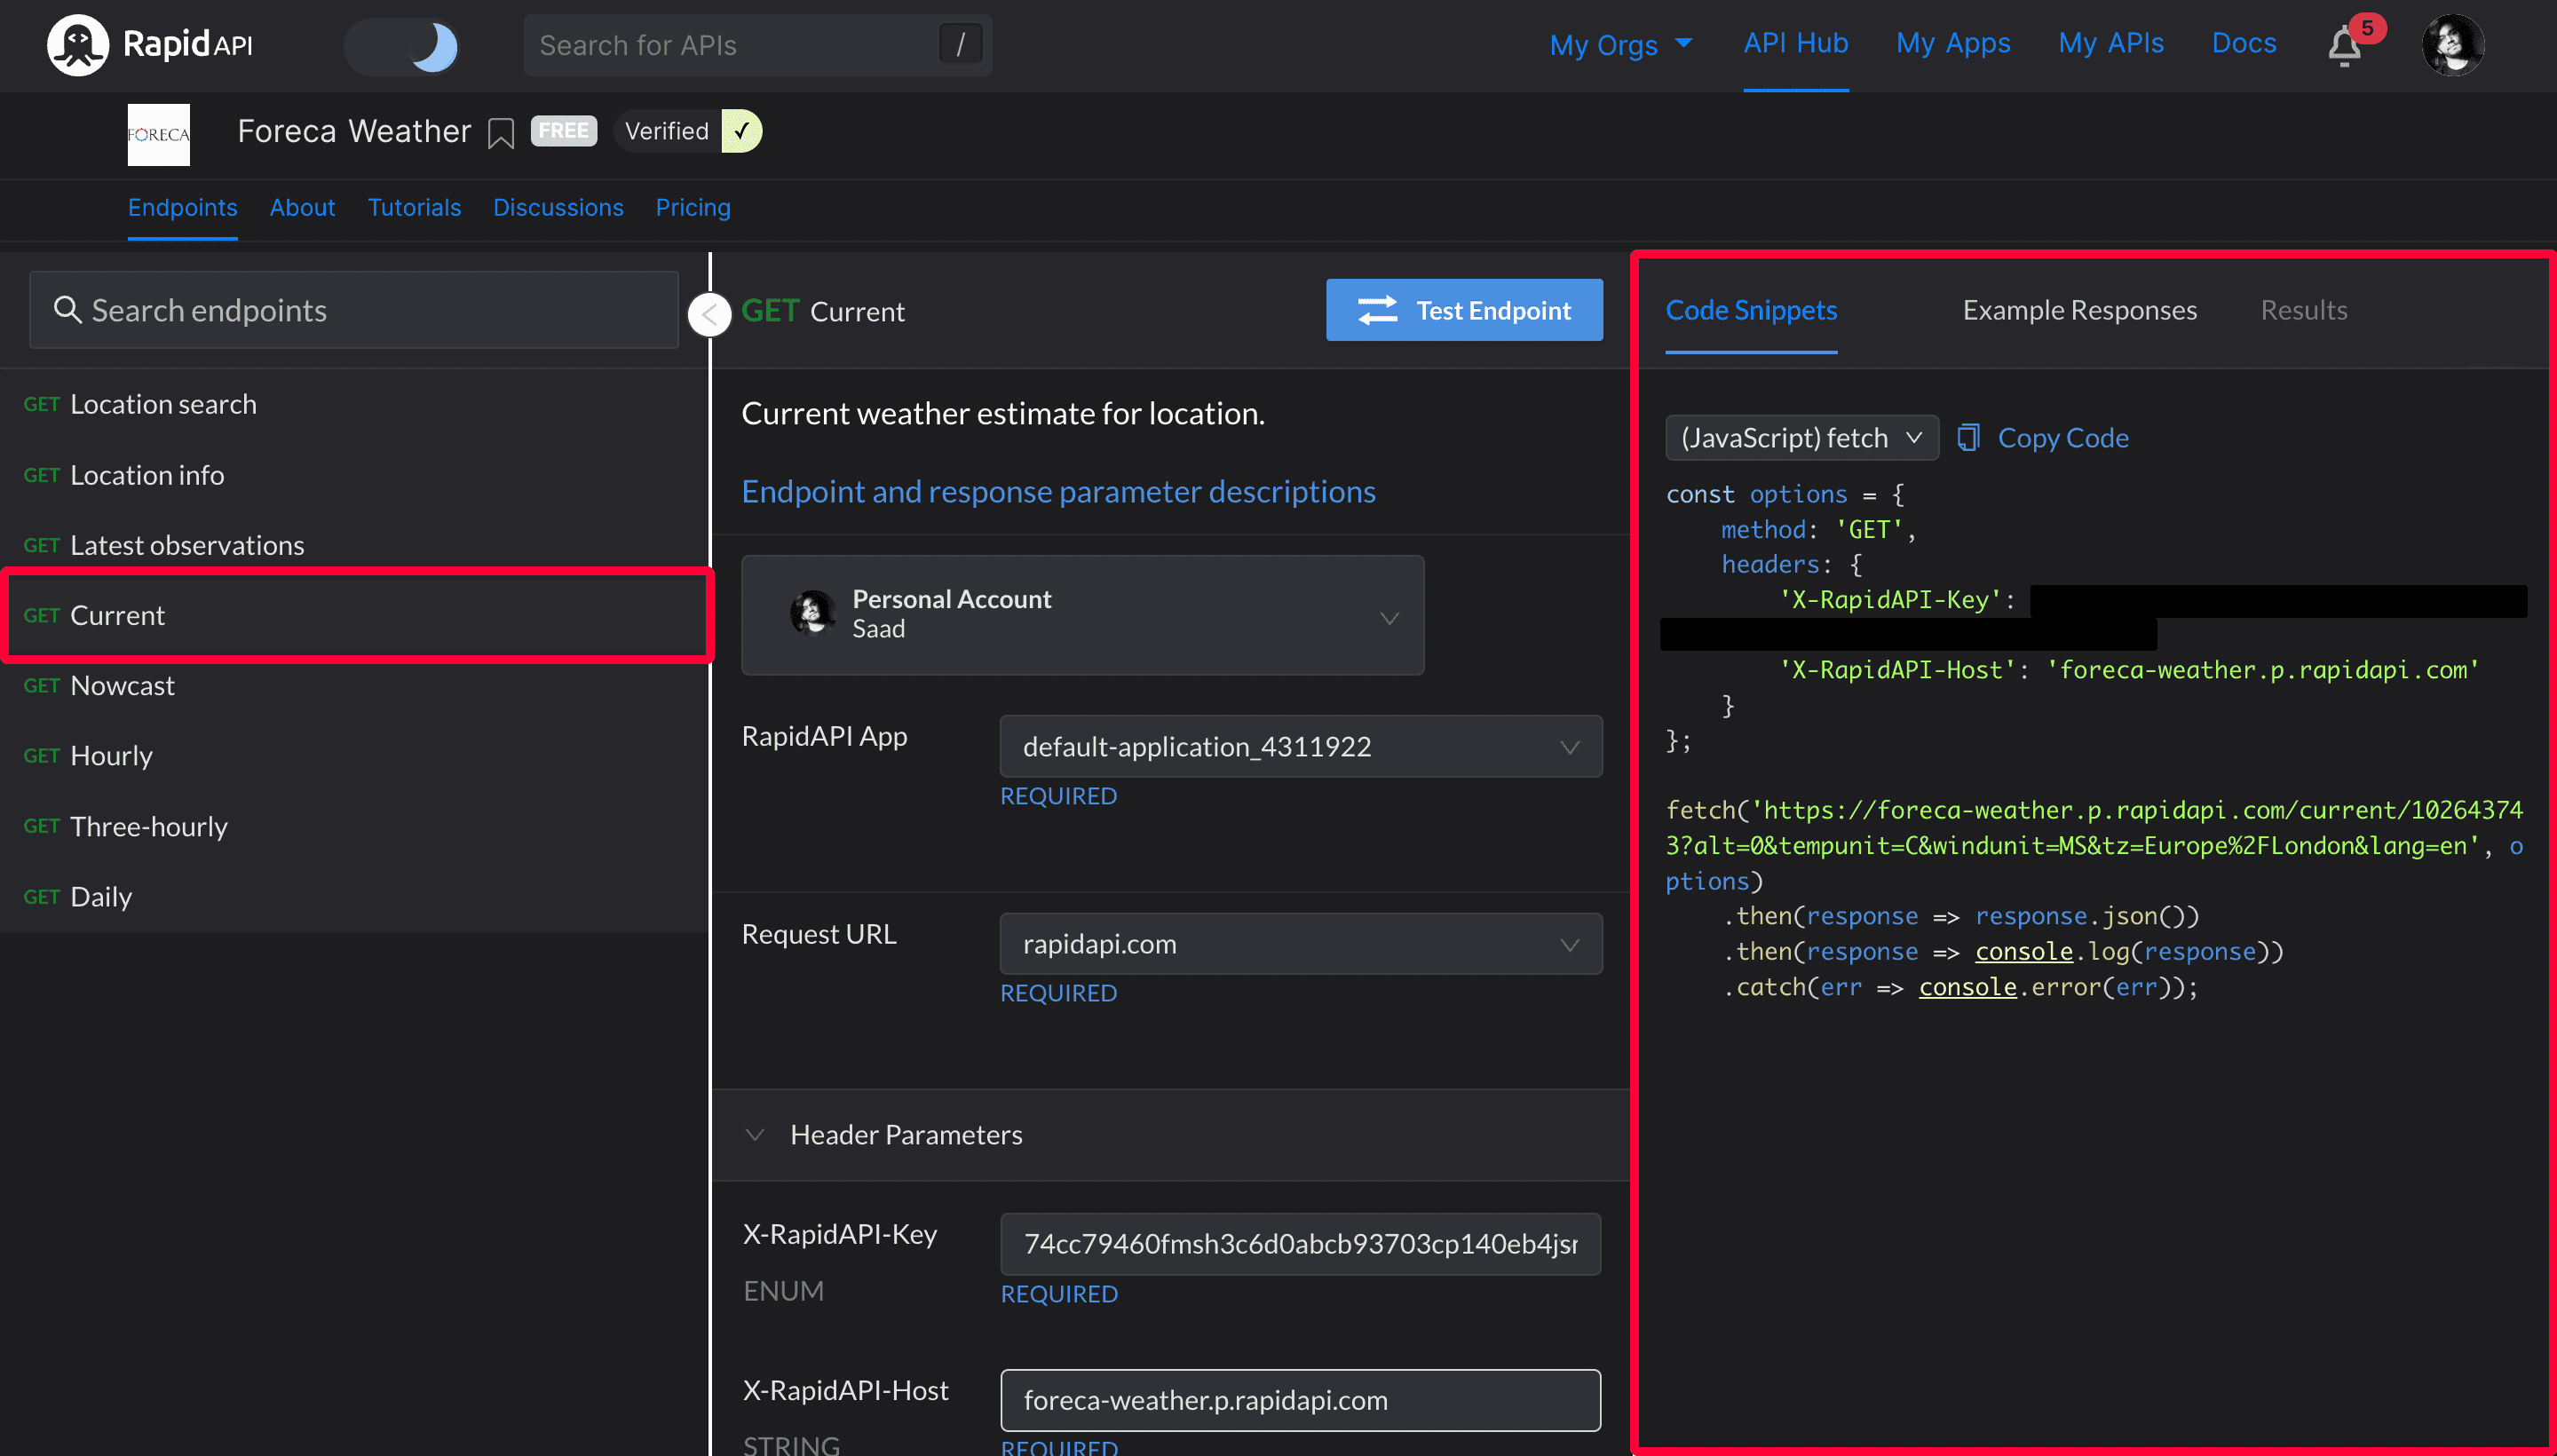The width and height of the screenshot is (2557, 1456).
Task: Bookmark the Foreca Weather API
Action: coord(501,133)
